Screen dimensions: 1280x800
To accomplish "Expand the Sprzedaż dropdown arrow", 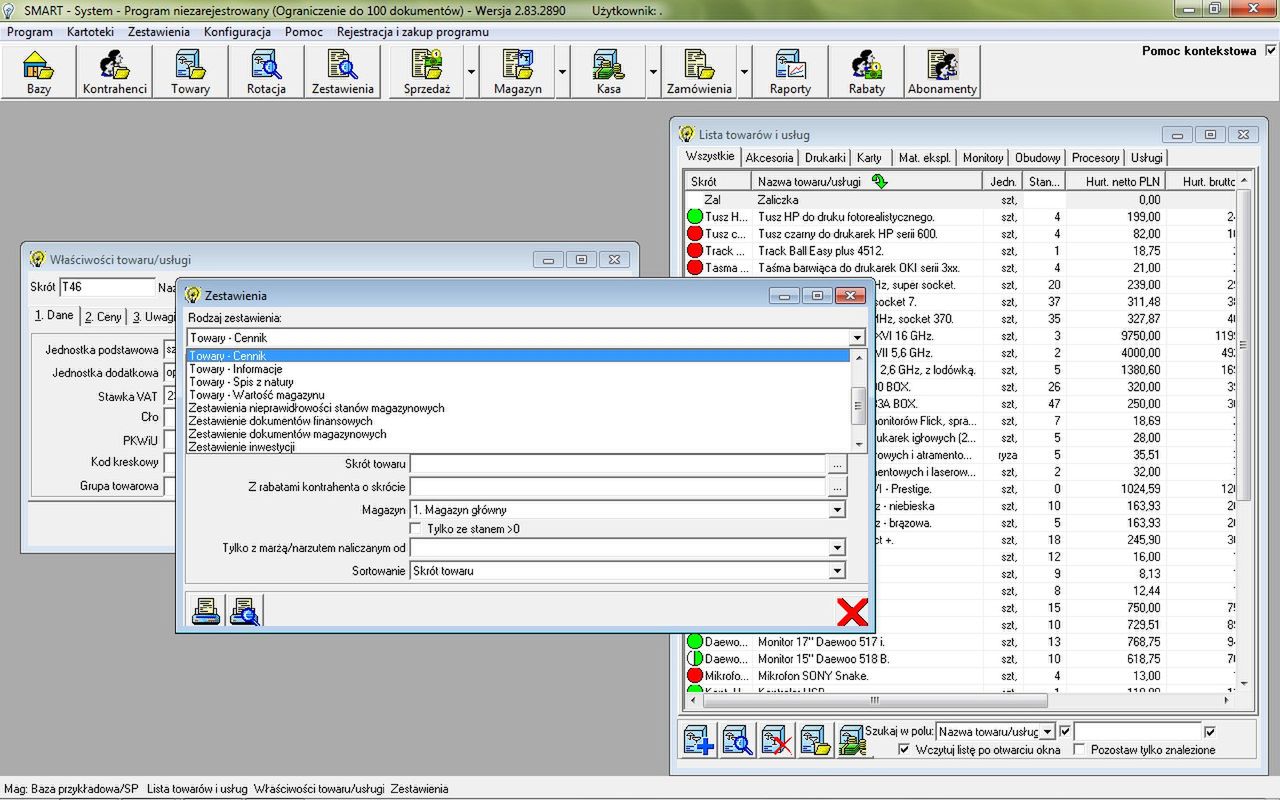I will (471, 72).
